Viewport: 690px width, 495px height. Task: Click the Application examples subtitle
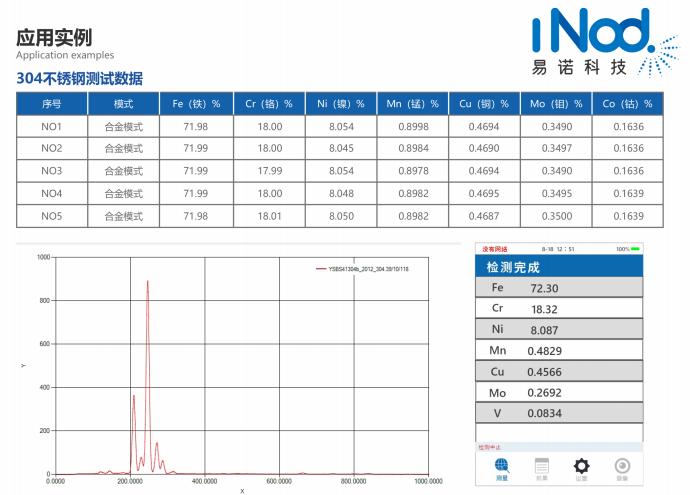[x=65, y=55]
